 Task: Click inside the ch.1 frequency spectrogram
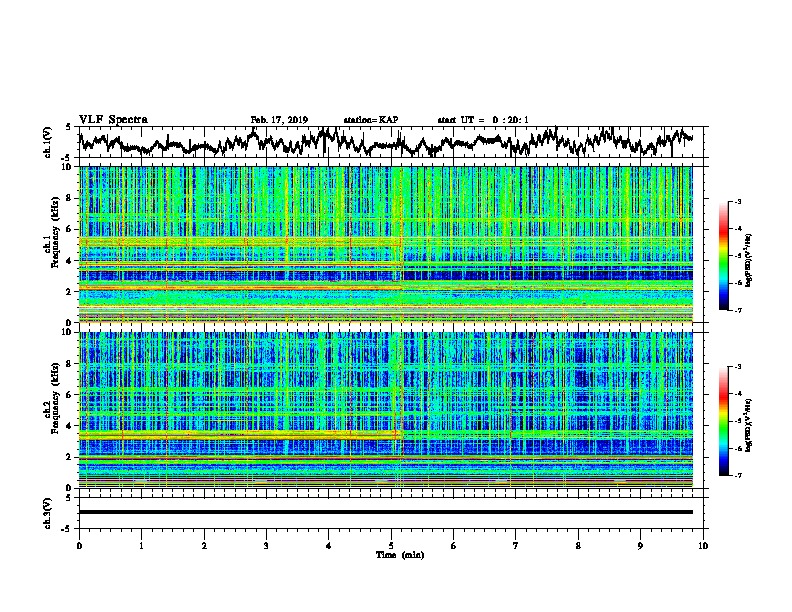(x=385, y=244)
